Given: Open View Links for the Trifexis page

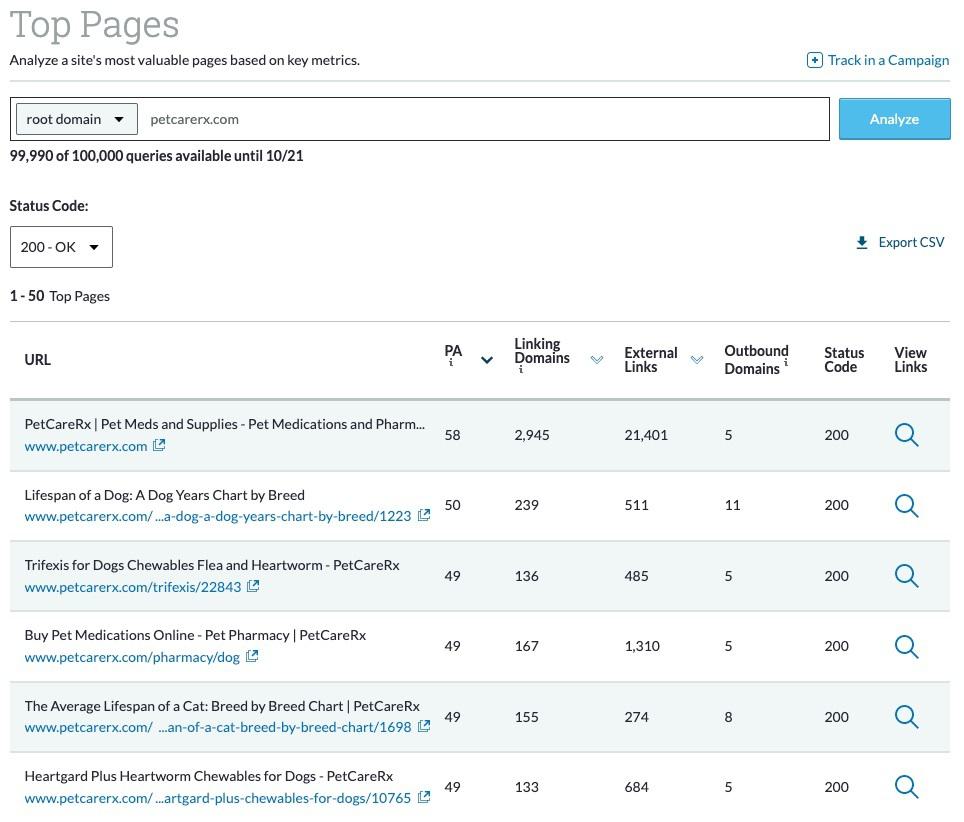Looking at the screenshot, I should pyautogui.click(x=906, y=575).
